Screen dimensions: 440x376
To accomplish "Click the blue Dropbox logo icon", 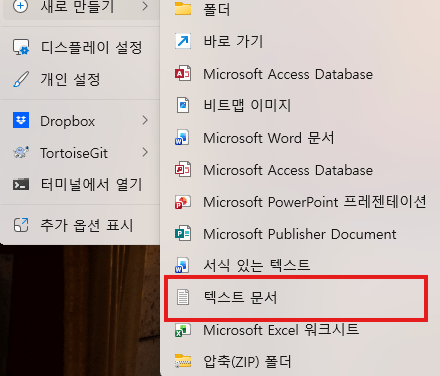I will 21,120.
